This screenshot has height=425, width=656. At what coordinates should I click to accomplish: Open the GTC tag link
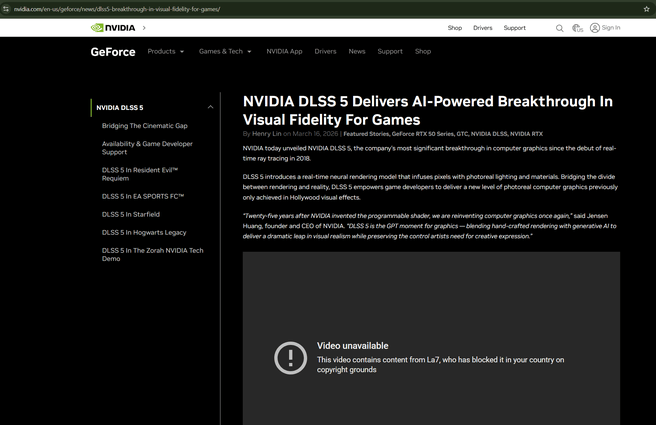coord(462,134)
